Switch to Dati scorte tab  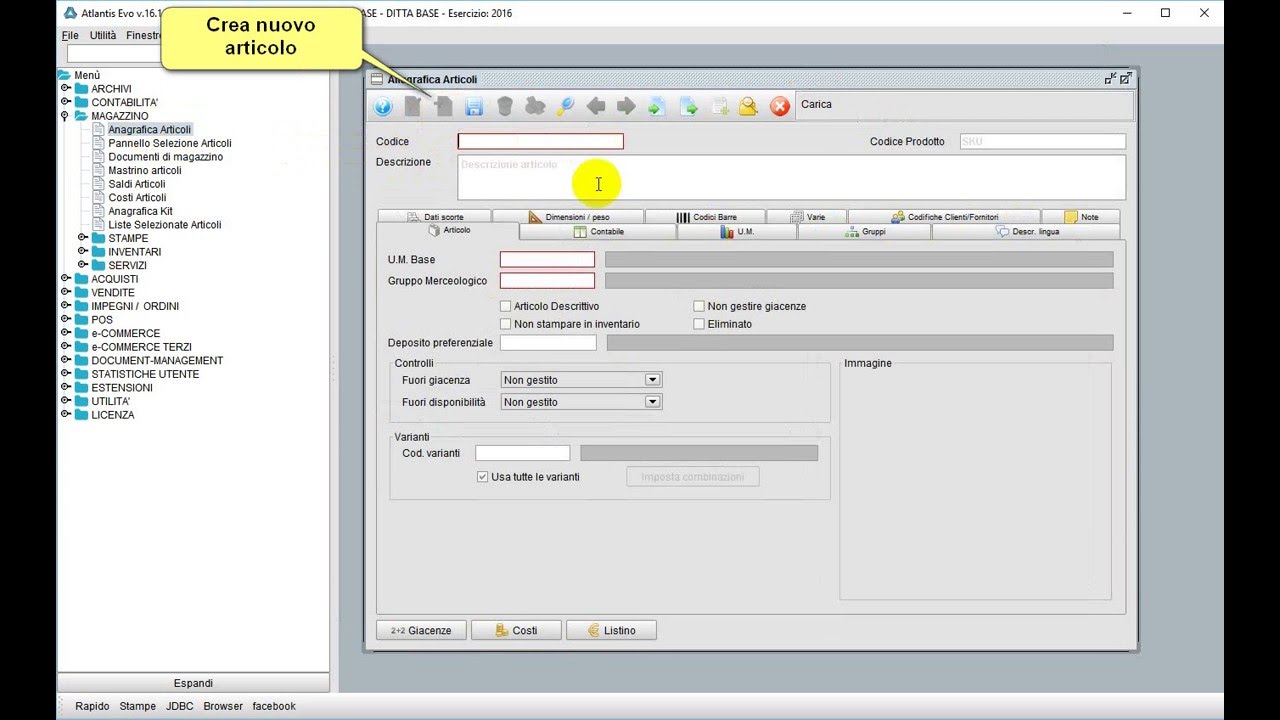point(435,217)
